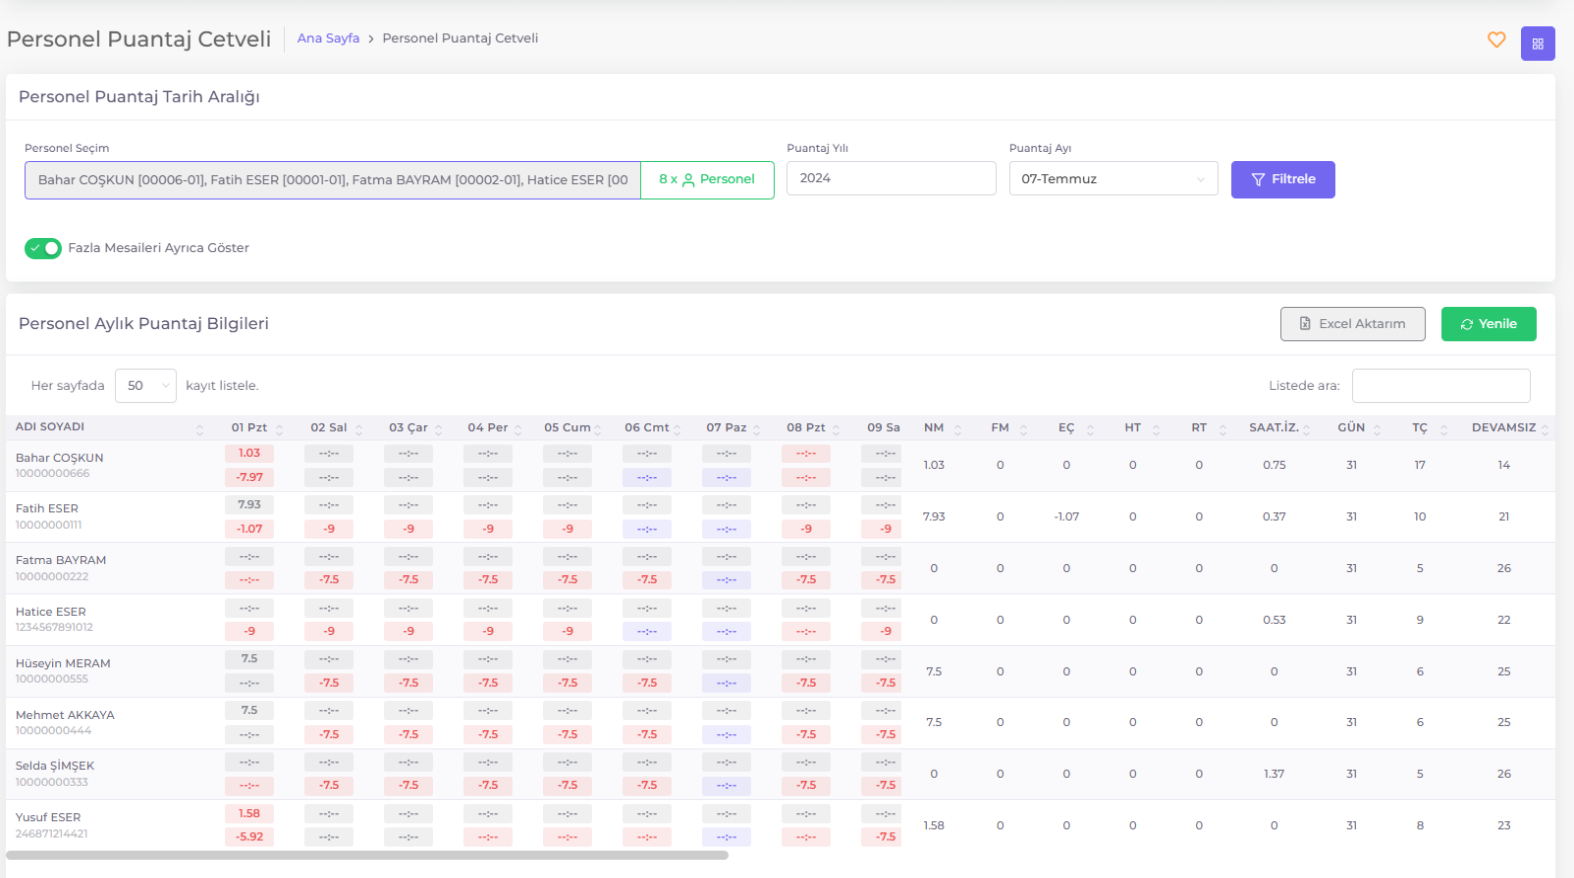Open the purple grid menu icon
This screenshot has height=878, width=1574.
(1537, 43)
